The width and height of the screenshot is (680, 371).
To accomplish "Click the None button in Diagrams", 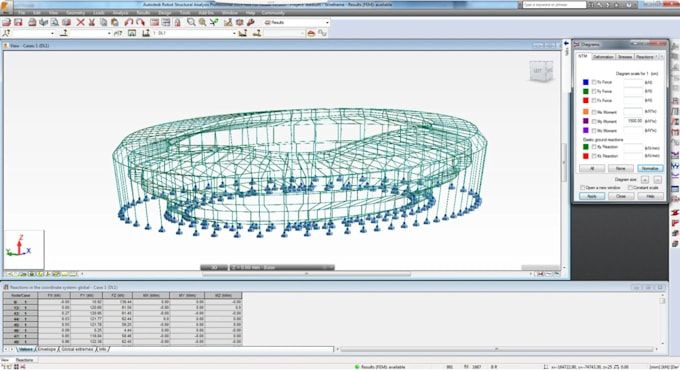I will tap(621, 168).
